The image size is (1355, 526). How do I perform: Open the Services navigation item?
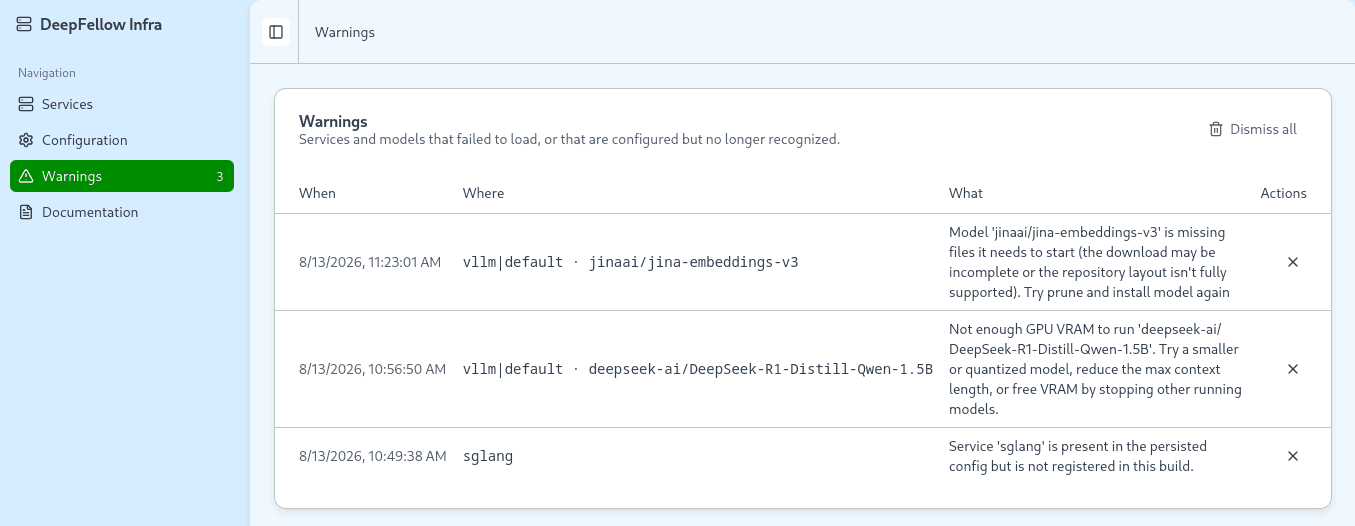point(122,104)
